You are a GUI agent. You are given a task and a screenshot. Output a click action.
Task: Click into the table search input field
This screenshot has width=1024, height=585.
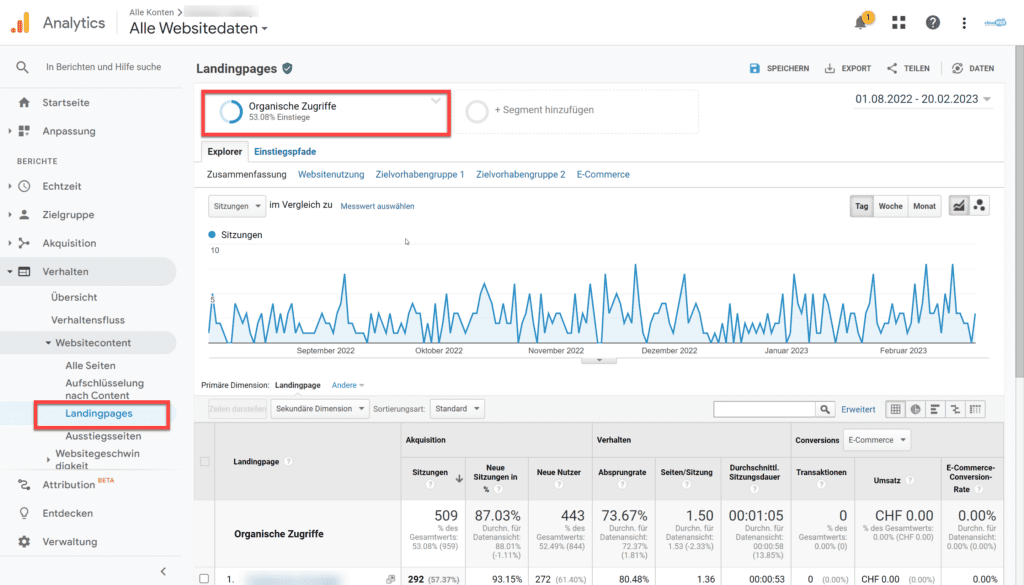(764, 409)
